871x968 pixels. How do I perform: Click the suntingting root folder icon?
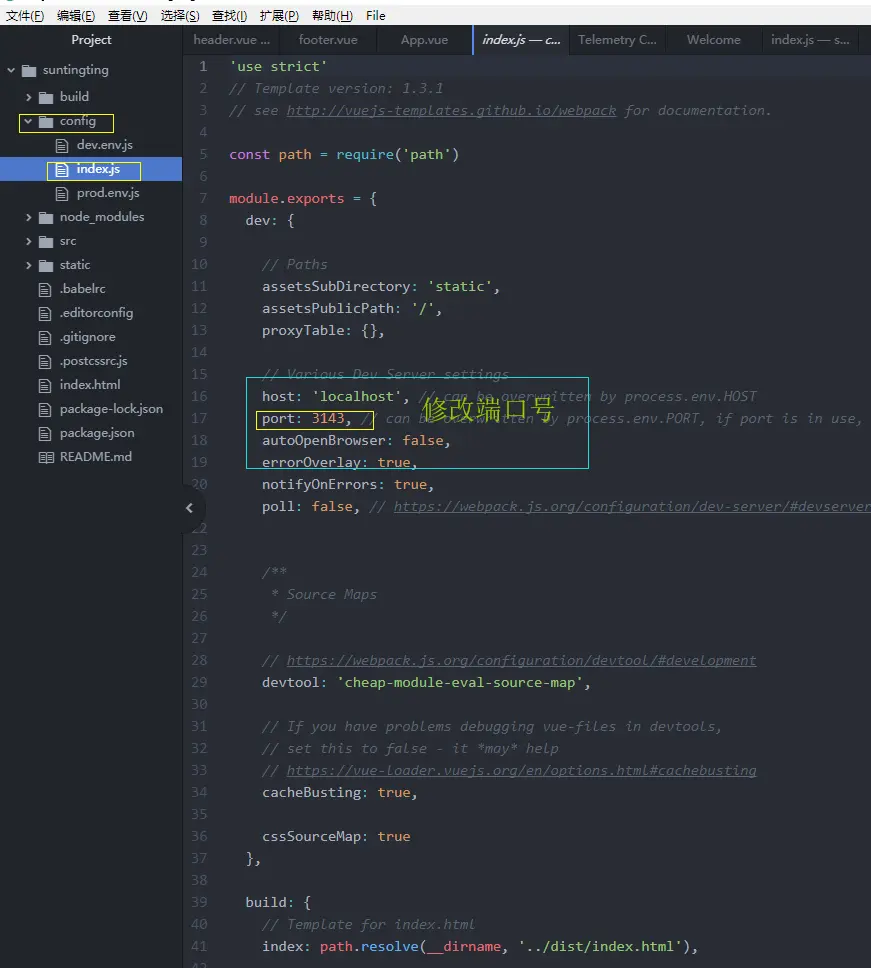(x=29, y=70)
